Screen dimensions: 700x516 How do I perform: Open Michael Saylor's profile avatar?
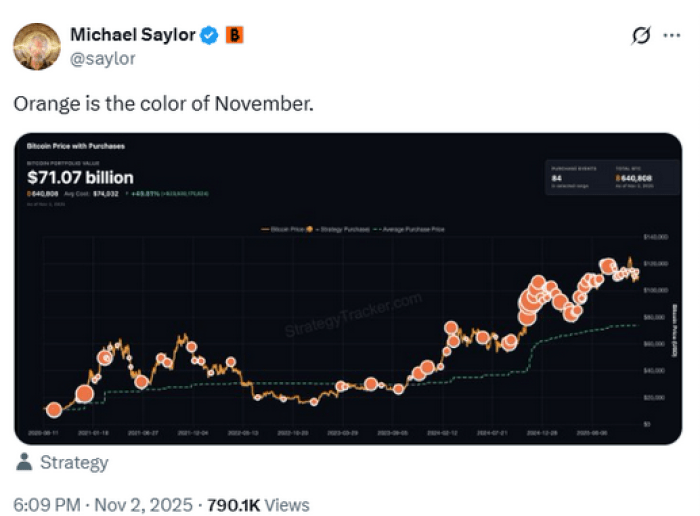coord(35,46)
